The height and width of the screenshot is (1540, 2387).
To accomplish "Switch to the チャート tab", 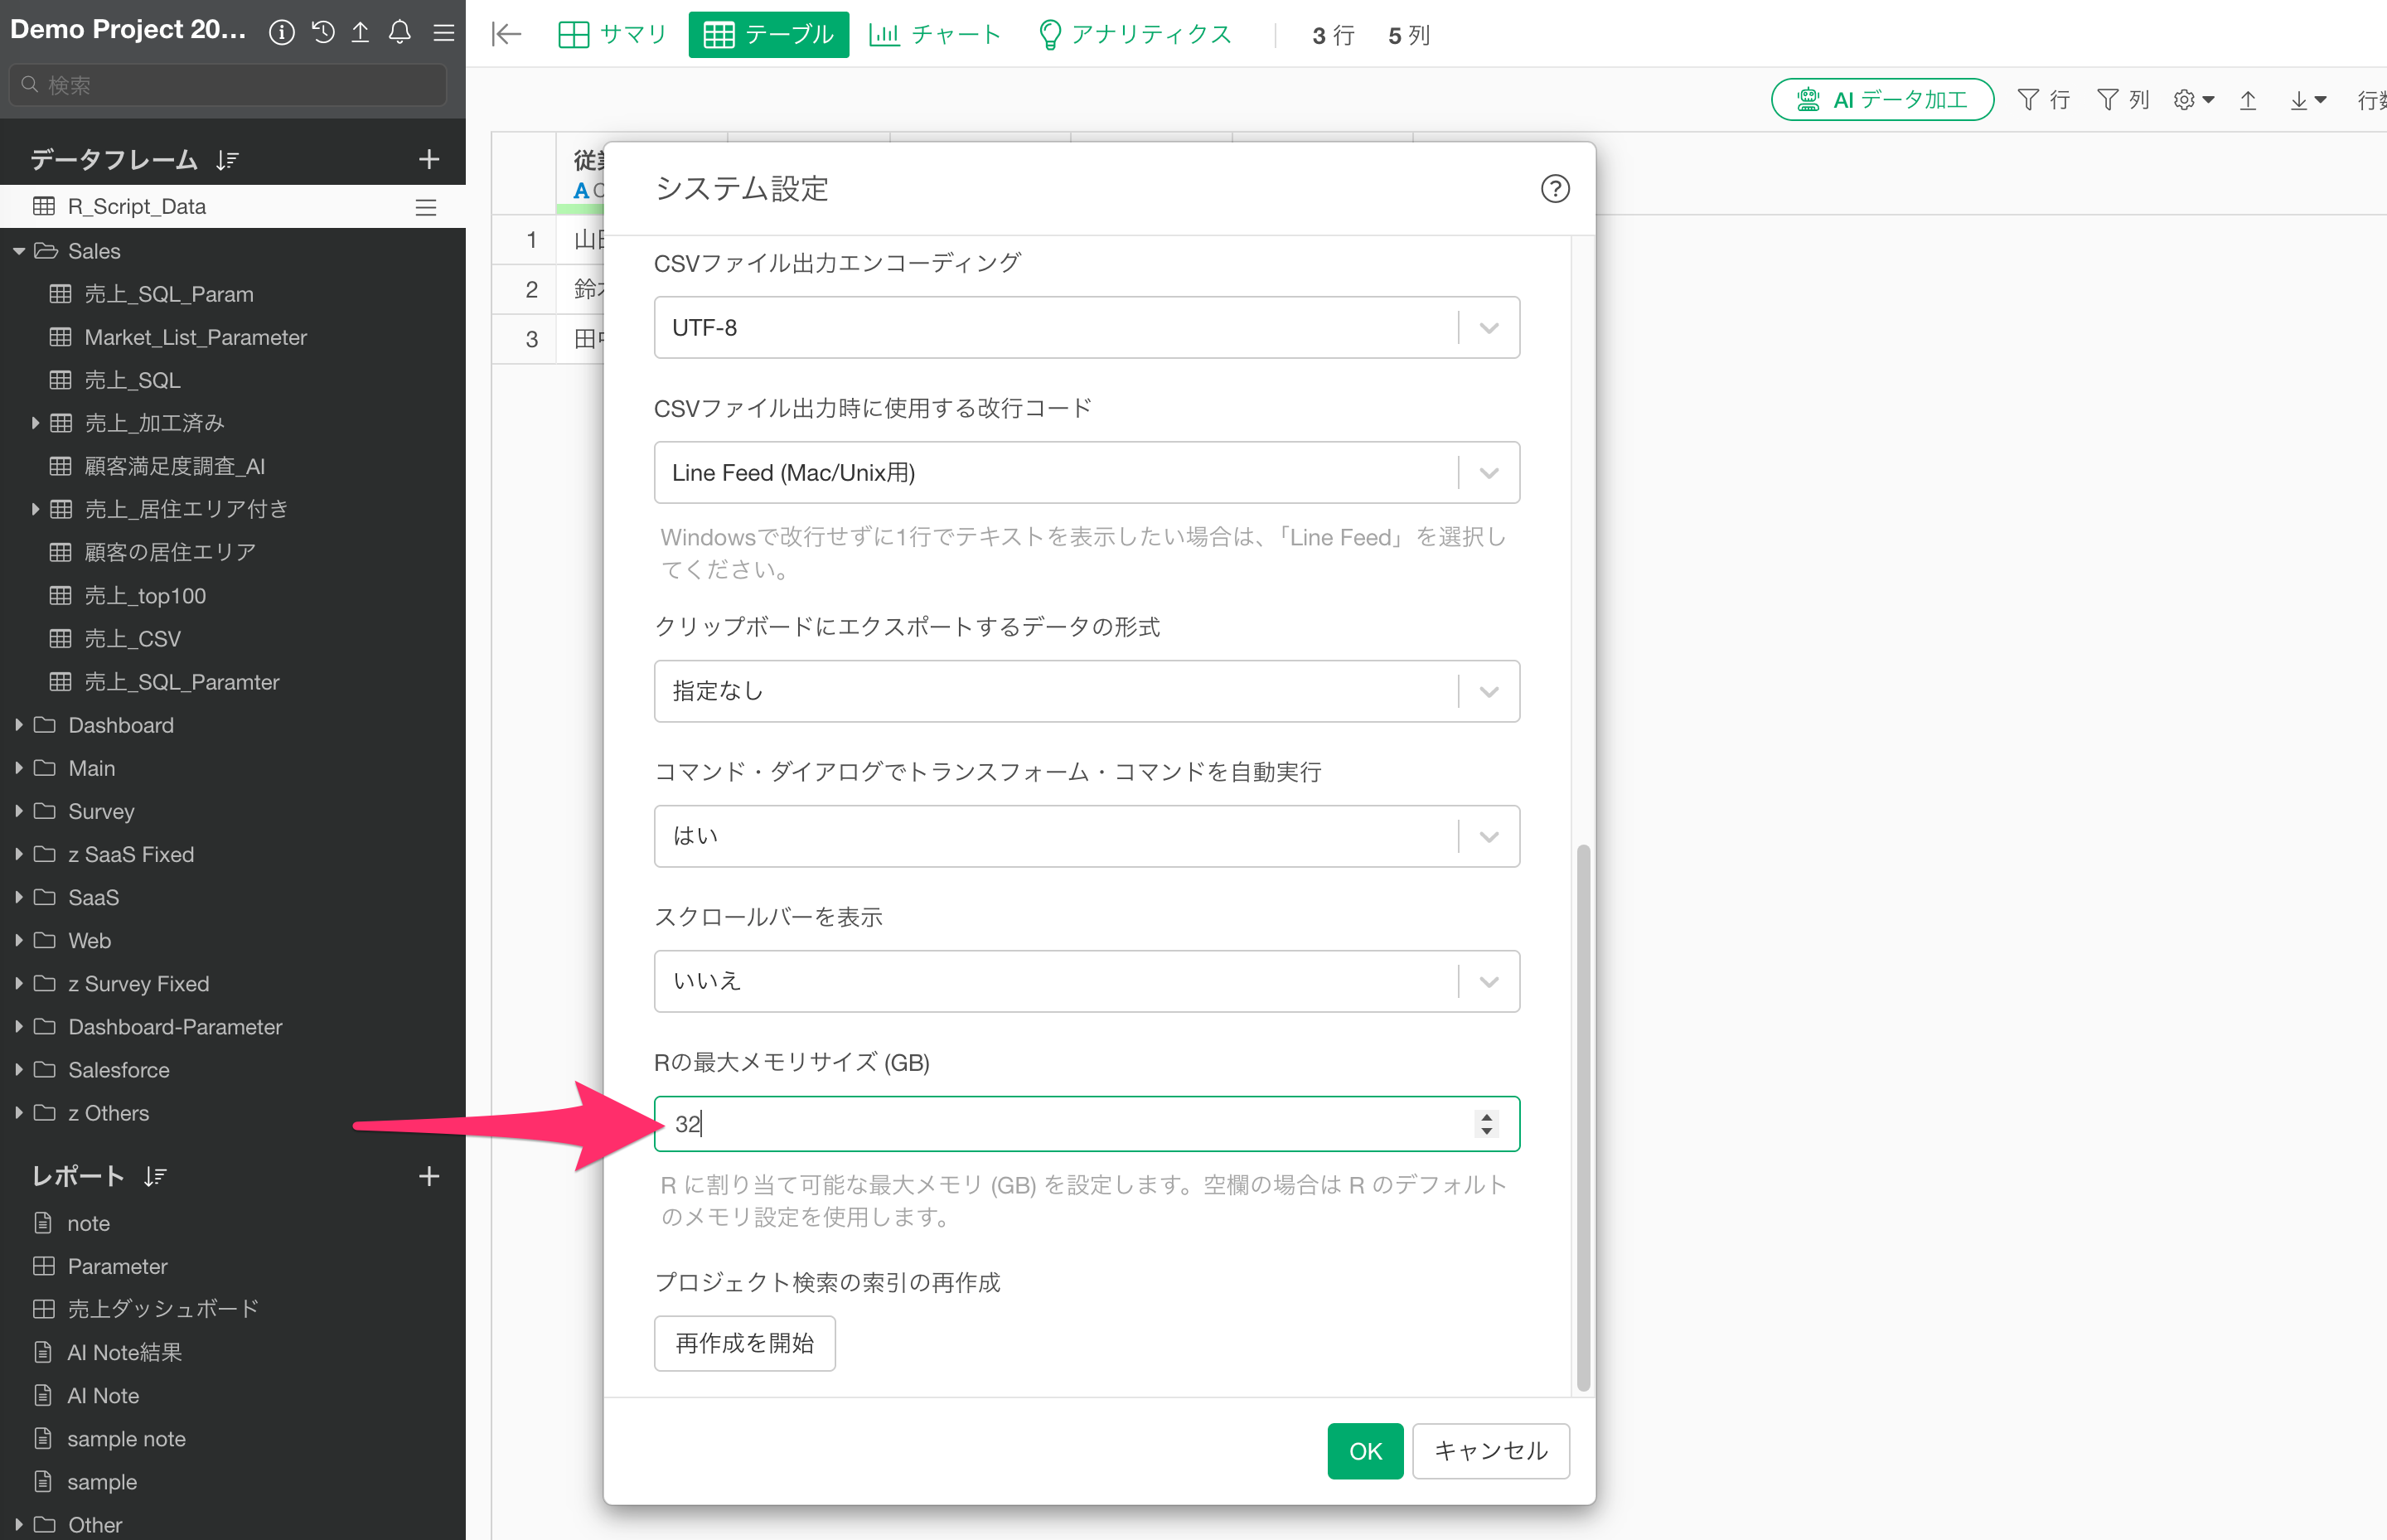I will tap(935, 35).
